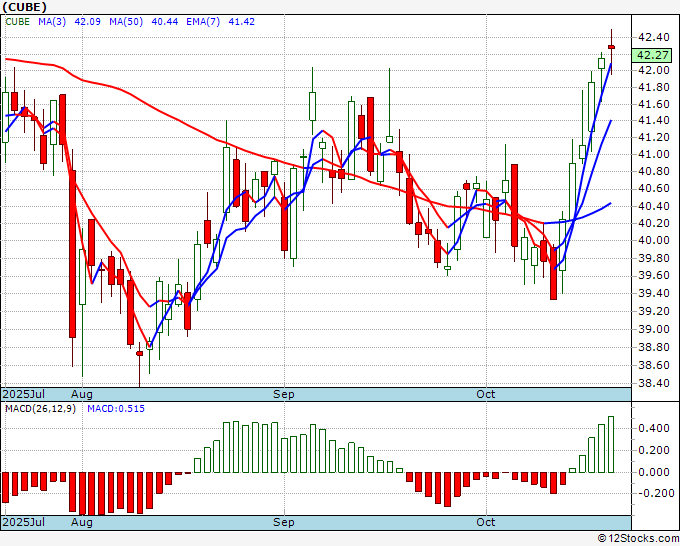
Task: Click the green current price box 42.27
Action: (652, 56)
